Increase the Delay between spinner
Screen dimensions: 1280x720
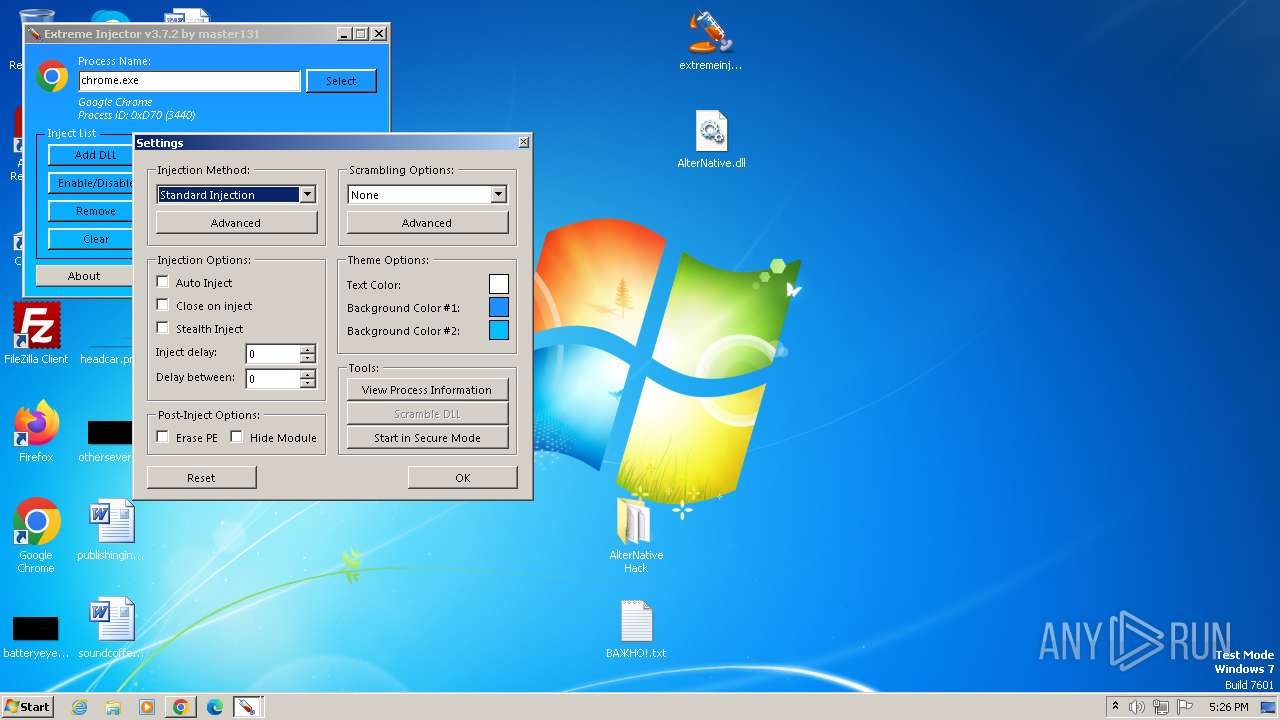[308, 374]
